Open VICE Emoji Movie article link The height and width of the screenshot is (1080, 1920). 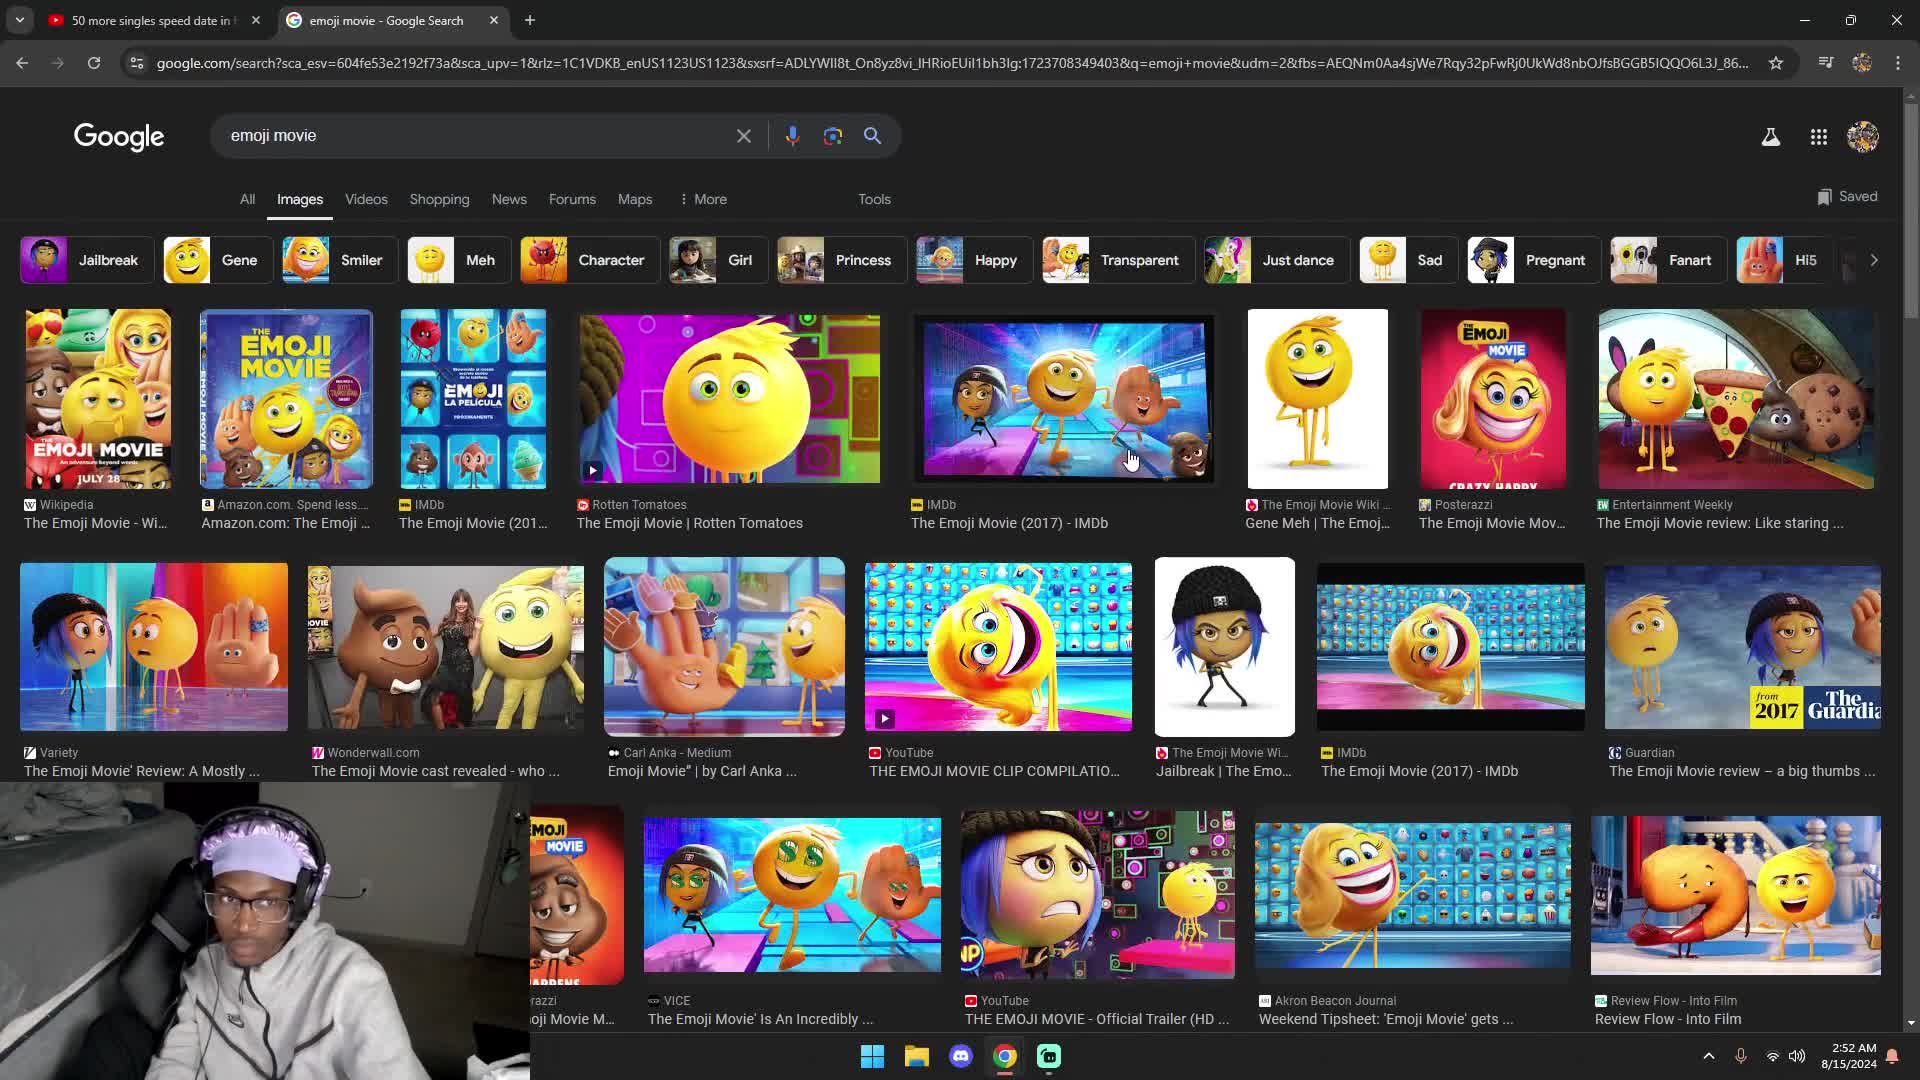[760, 1019]
